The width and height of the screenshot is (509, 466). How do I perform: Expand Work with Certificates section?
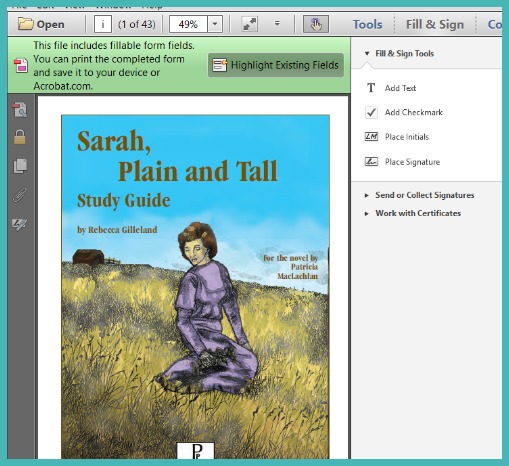413,213
